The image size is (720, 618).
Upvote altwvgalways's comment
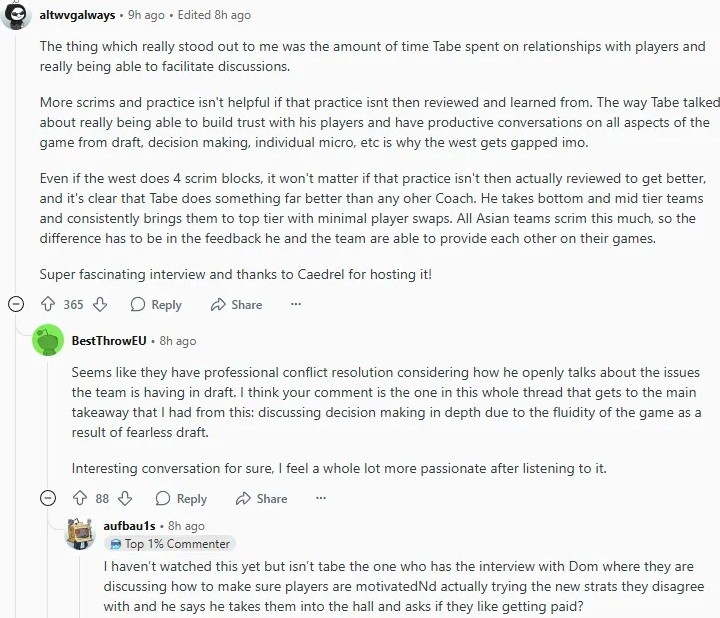pyautogui.click(x=47, y=305)
